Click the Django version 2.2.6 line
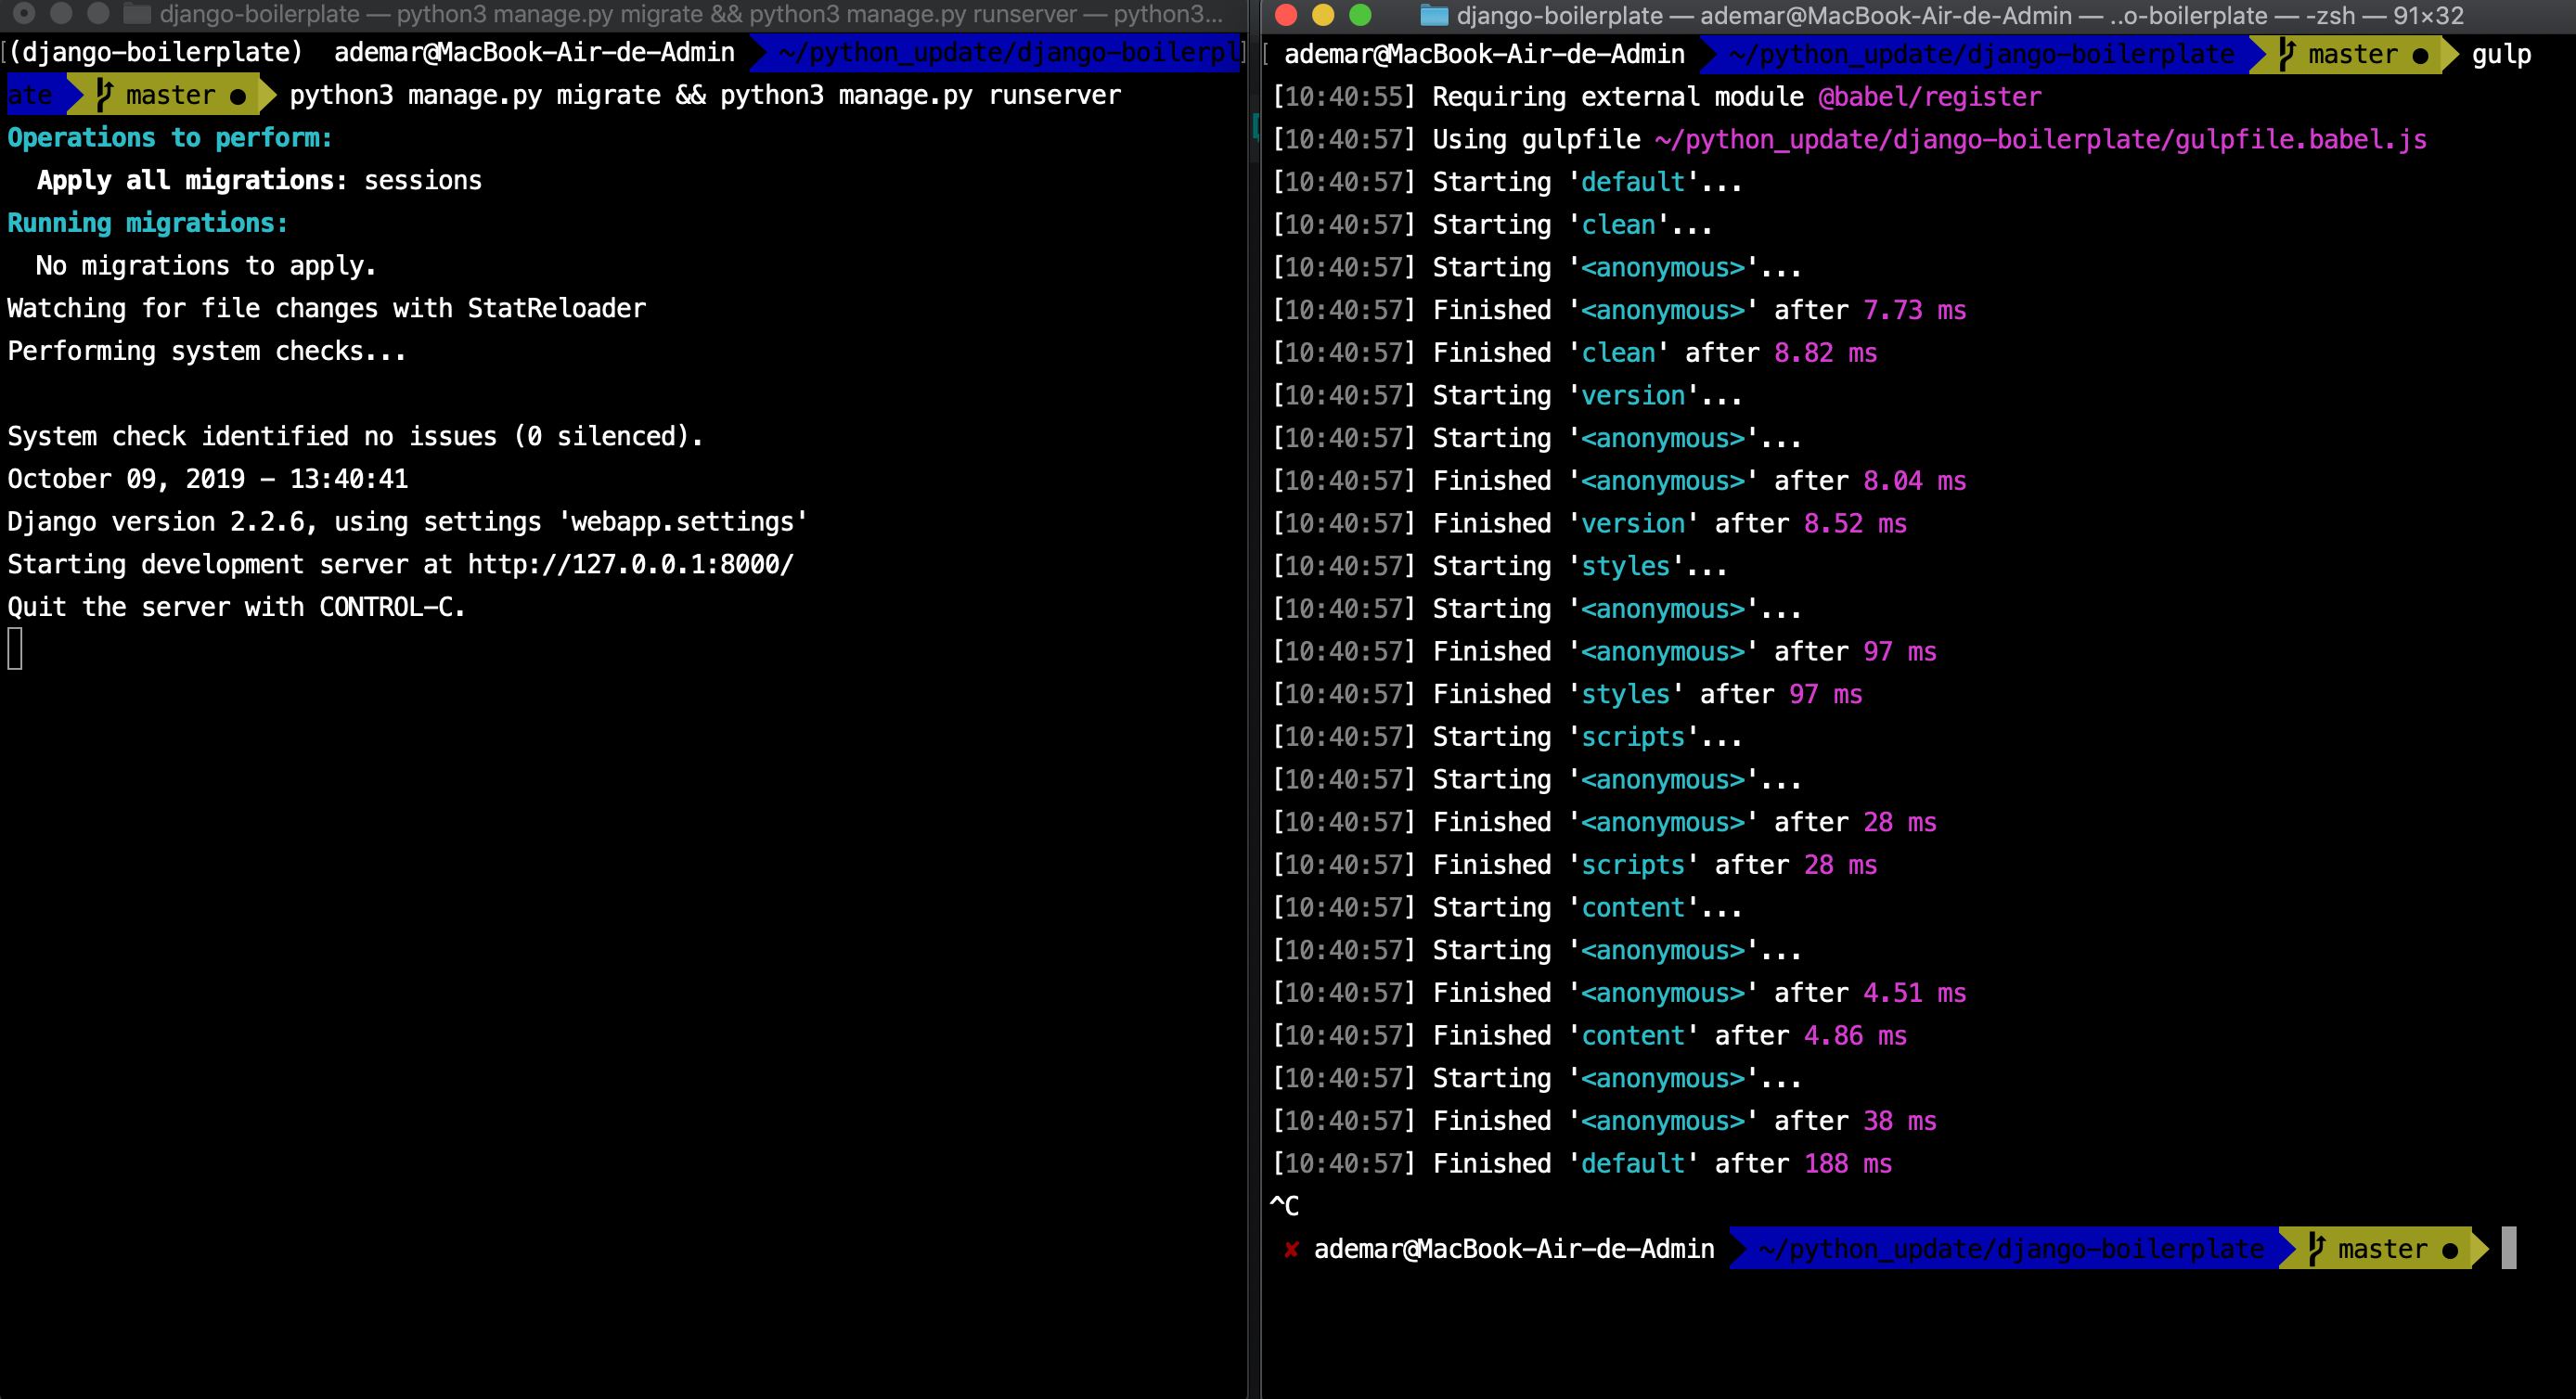The width and height of the screenshot is (2576, 1399). click(407, 522)
